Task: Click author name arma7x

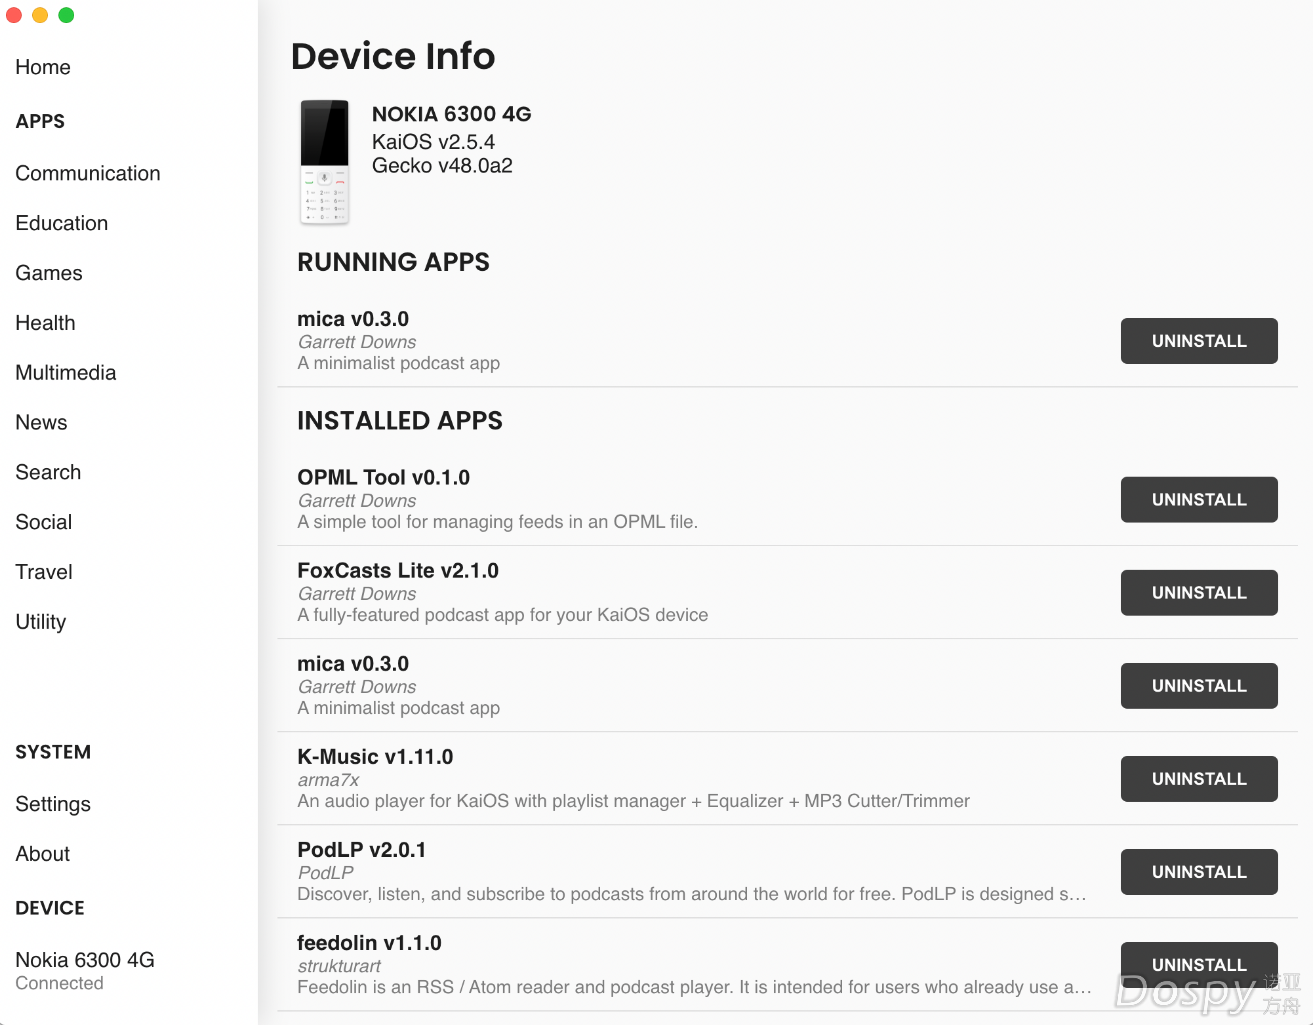Action: coord(328,780)
